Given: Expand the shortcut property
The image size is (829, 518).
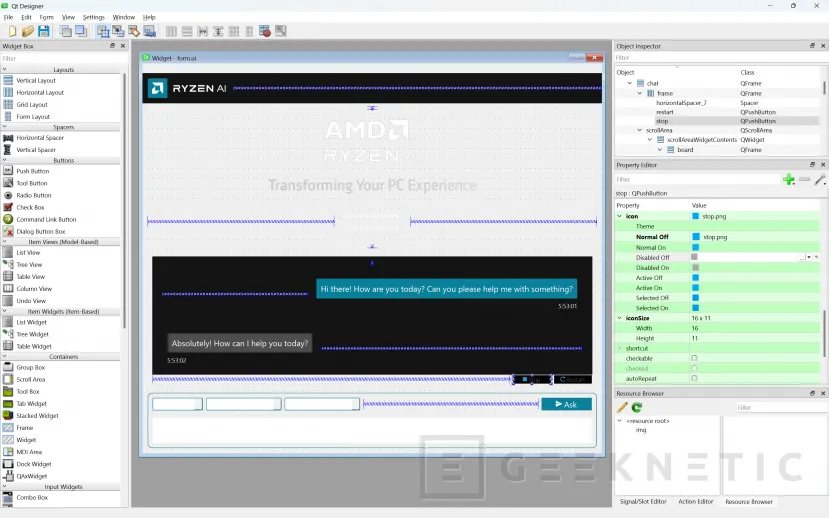Looking at the screenshot, I should point(620,348).
